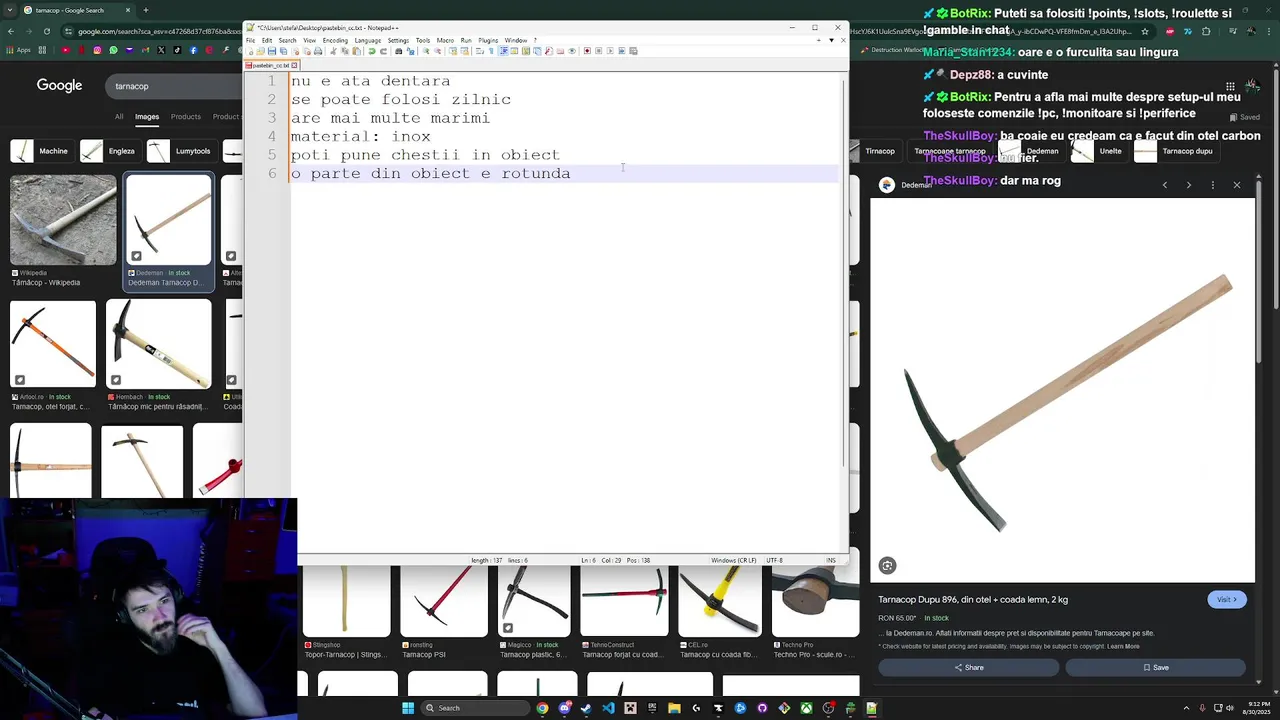Open Visual Studio Code from the taskbar

click(x=608, y=708)
